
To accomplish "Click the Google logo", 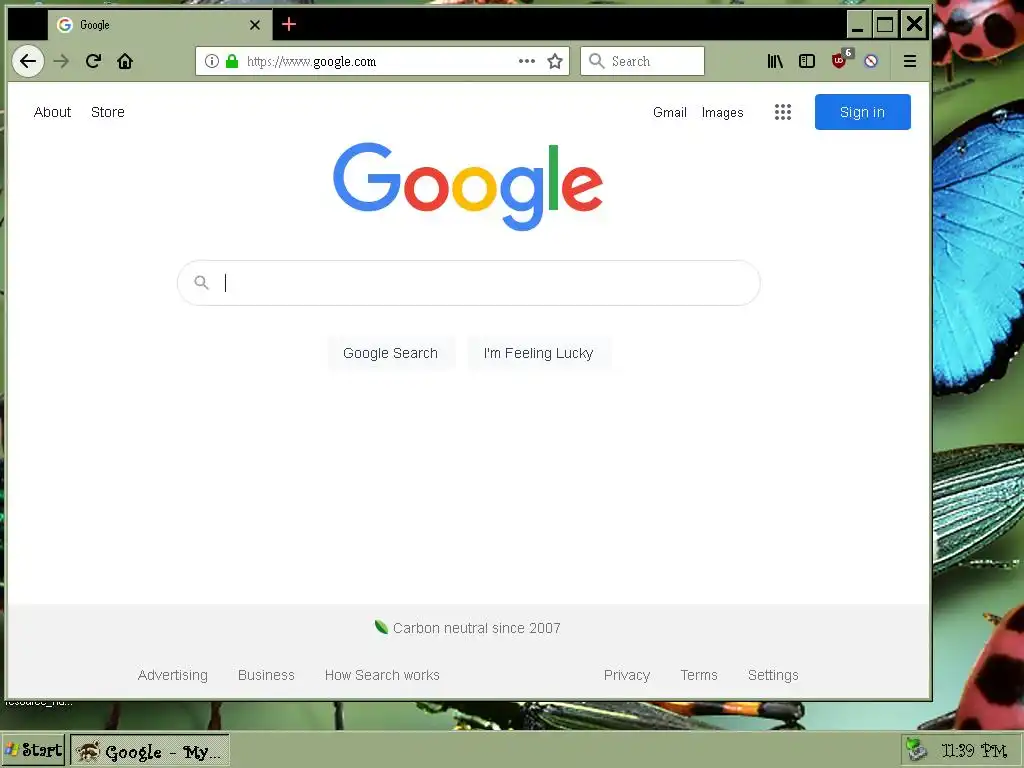I will (x=468, y=186).
